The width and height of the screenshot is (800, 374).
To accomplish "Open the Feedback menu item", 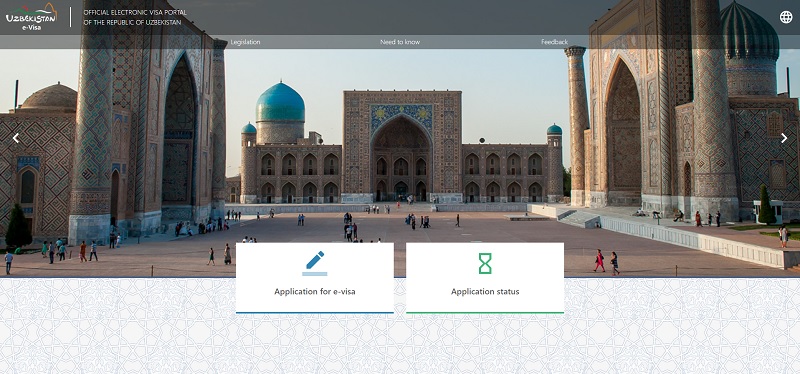I will coord(555,42).
